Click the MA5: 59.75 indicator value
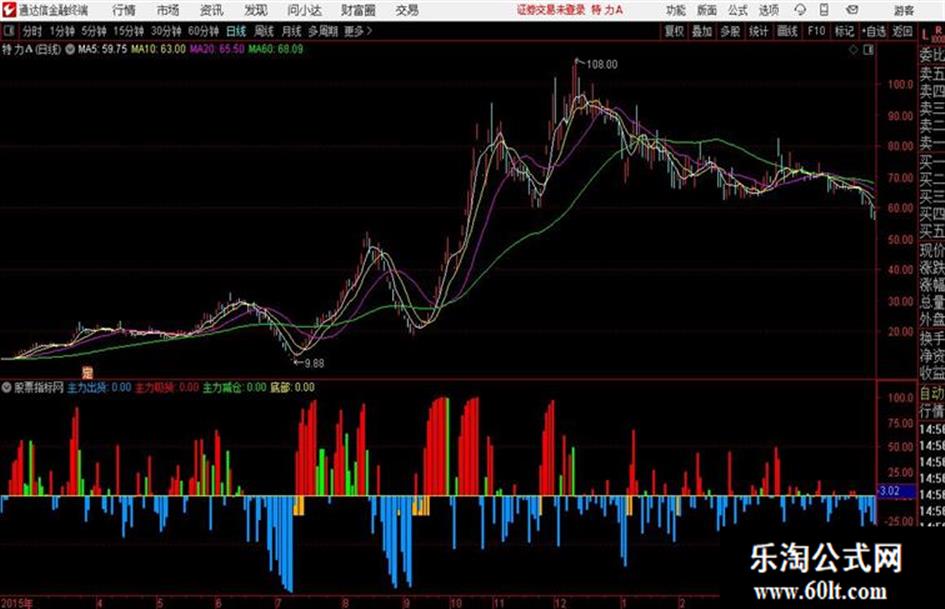Screen dimensions: 945x609 pos(102,49)
